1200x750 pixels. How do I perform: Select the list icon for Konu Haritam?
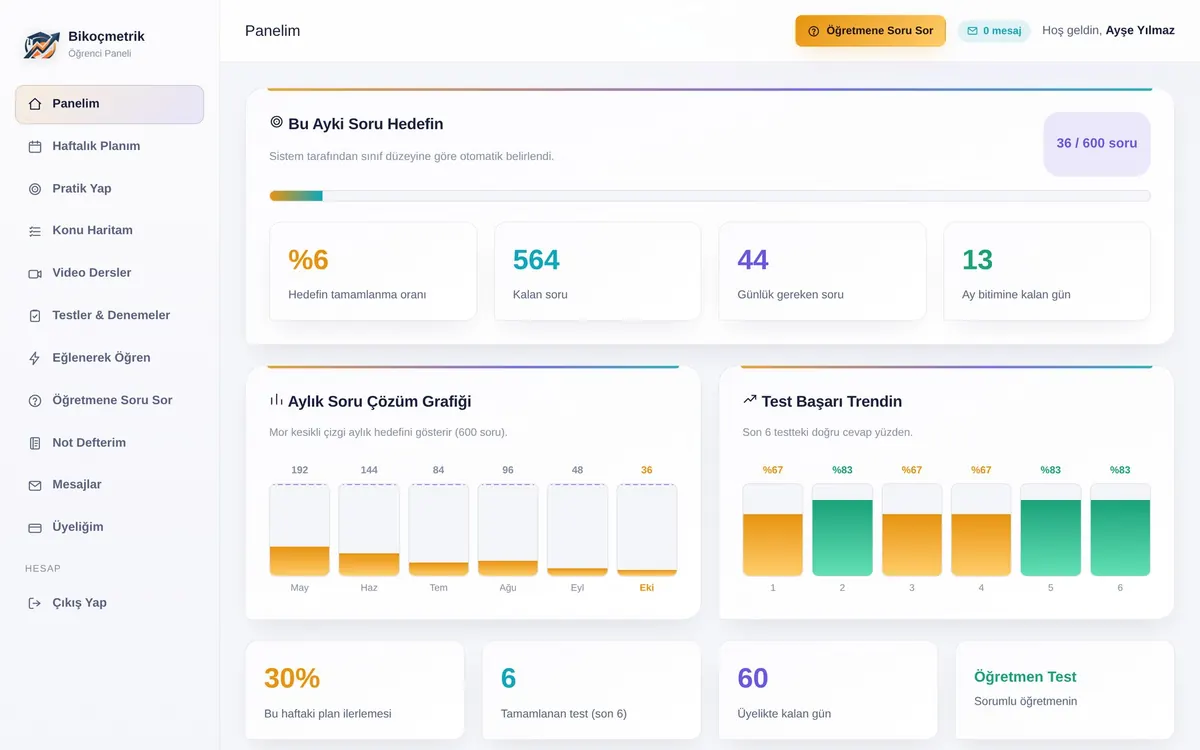click(x=35, y=231)
